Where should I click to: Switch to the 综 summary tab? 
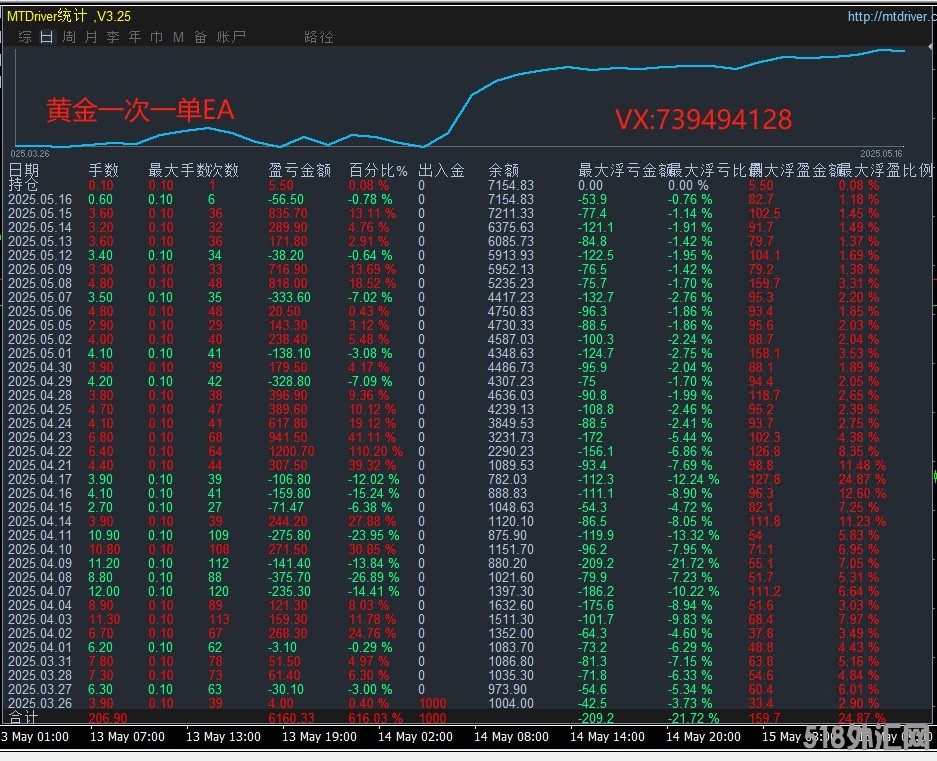(25, 37)
